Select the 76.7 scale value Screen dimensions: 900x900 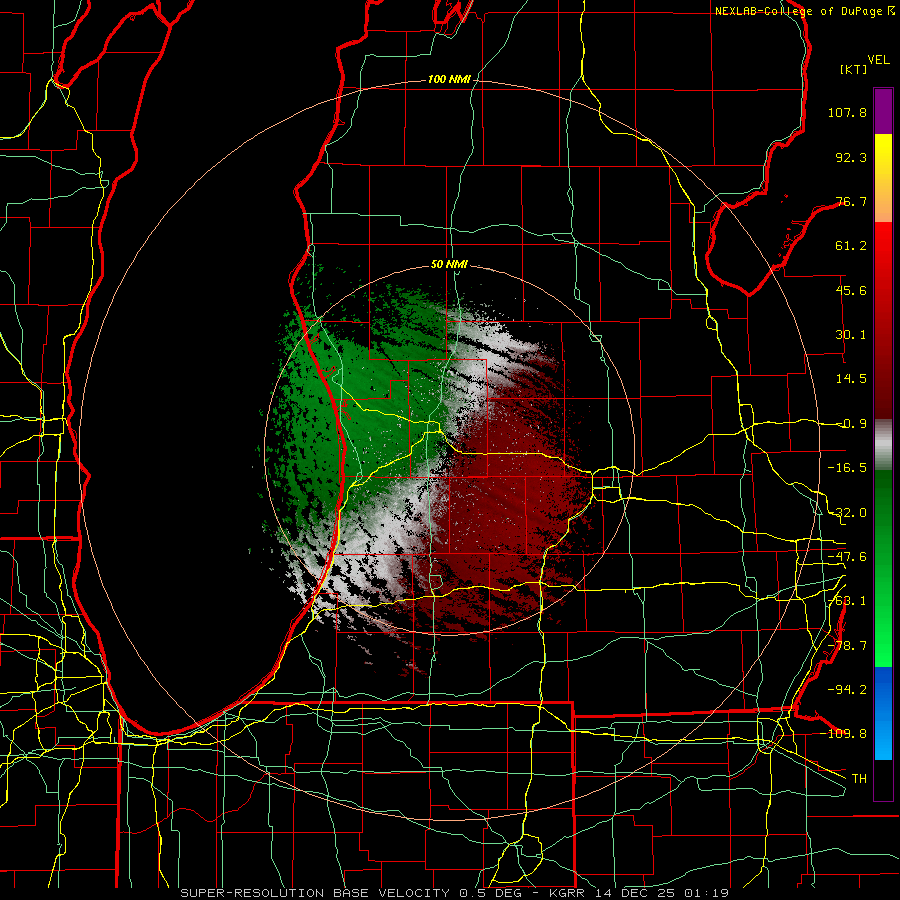(x=851, y=201)
